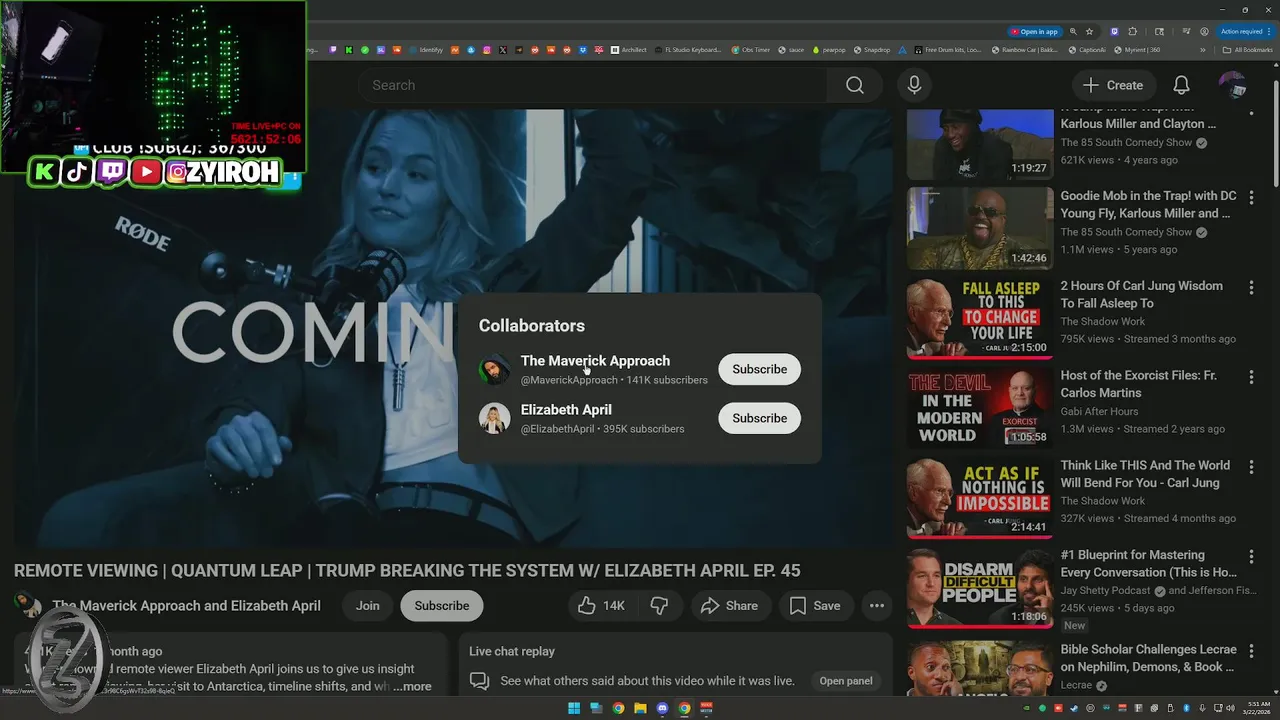This screenshot has width=1280, height=720.
Task: Click 'Action required' Chrome button
Action: [1246, 32]
